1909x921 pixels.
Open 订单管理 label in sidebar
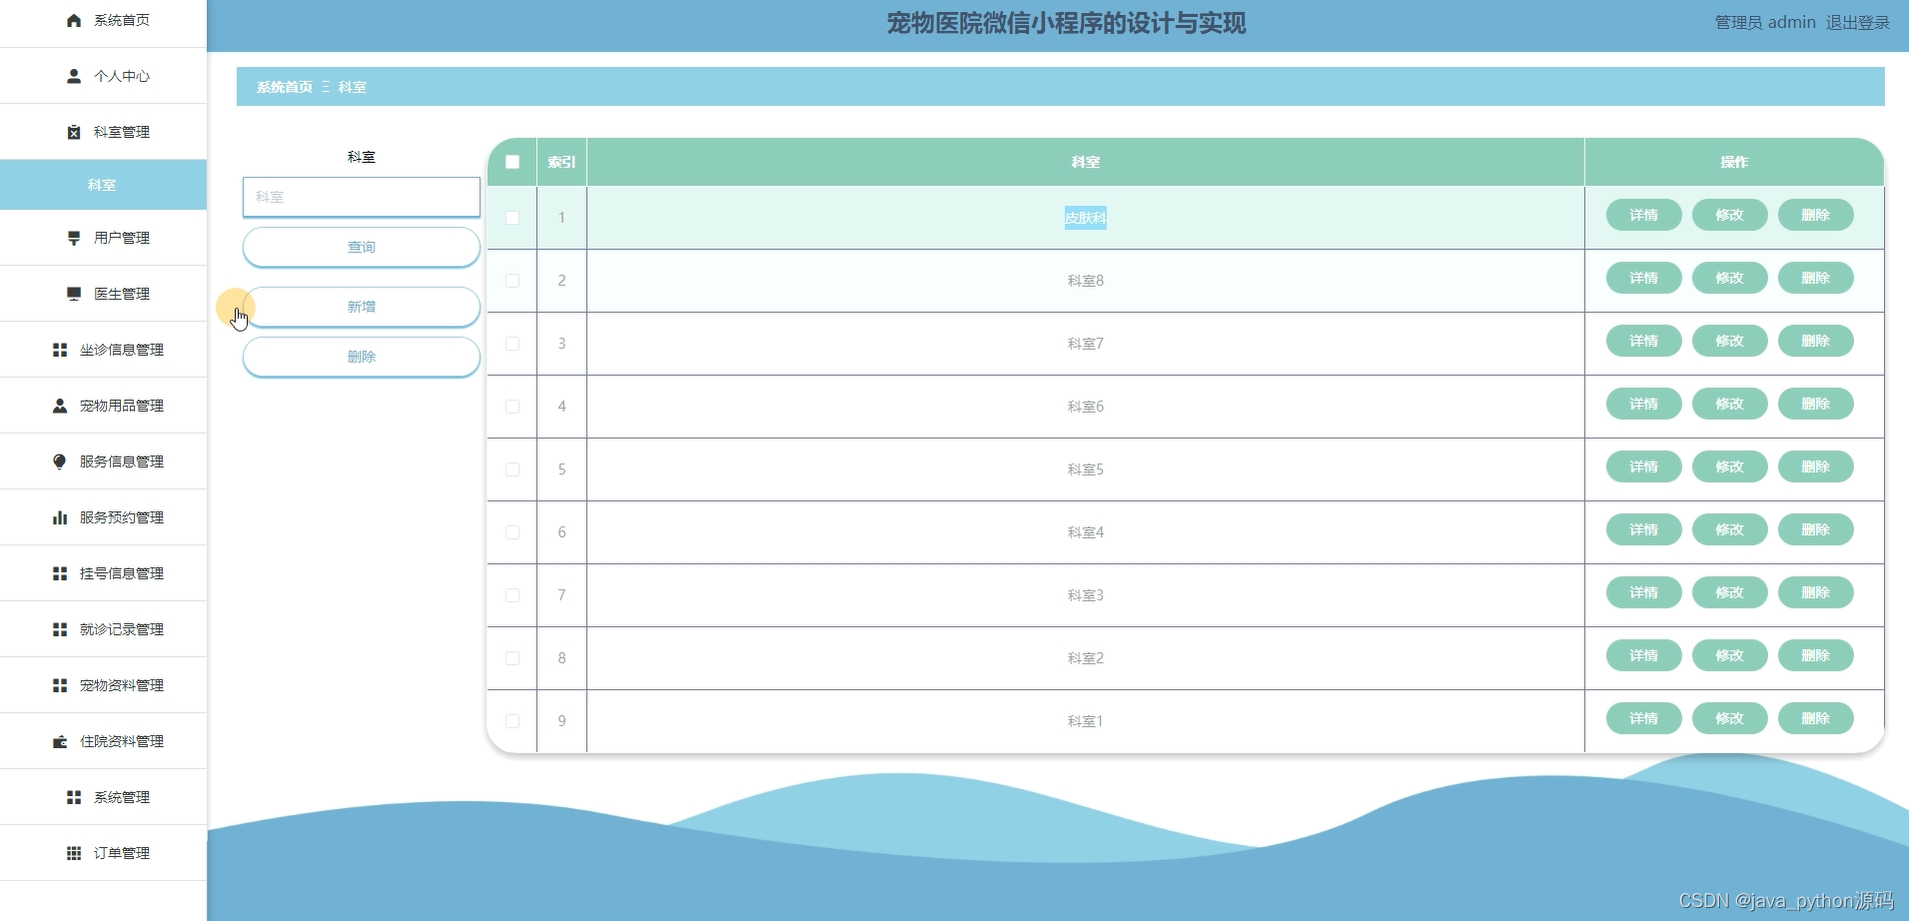pos(122,854)
